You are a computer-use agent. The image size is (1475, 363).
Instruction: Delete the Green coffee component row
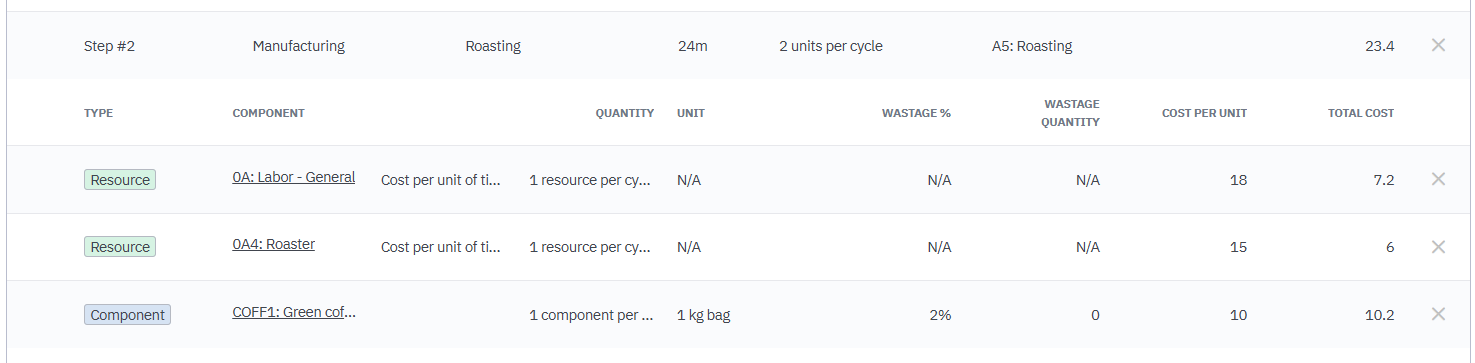1438,314
